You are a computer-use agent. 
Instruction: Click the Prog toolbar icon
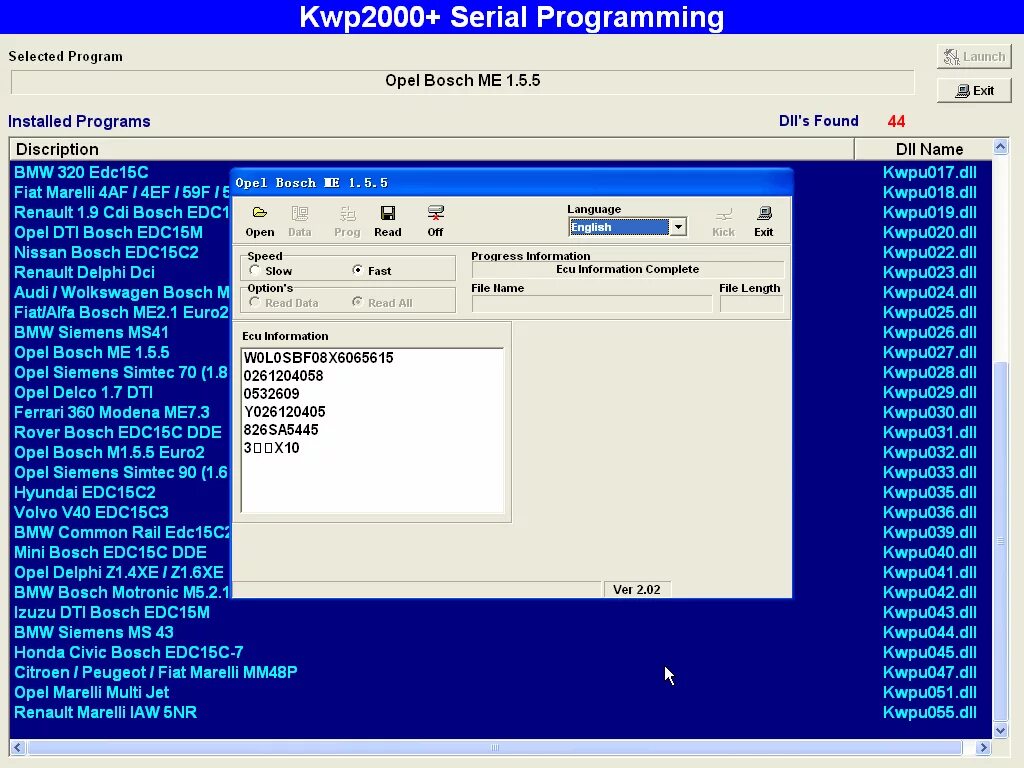click(347, 221)
